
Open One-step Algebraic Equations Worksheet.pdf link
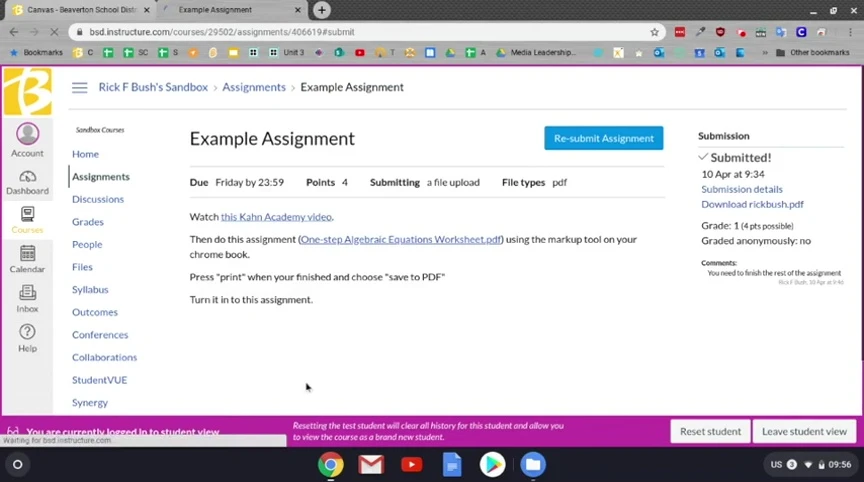coord(401,239)
